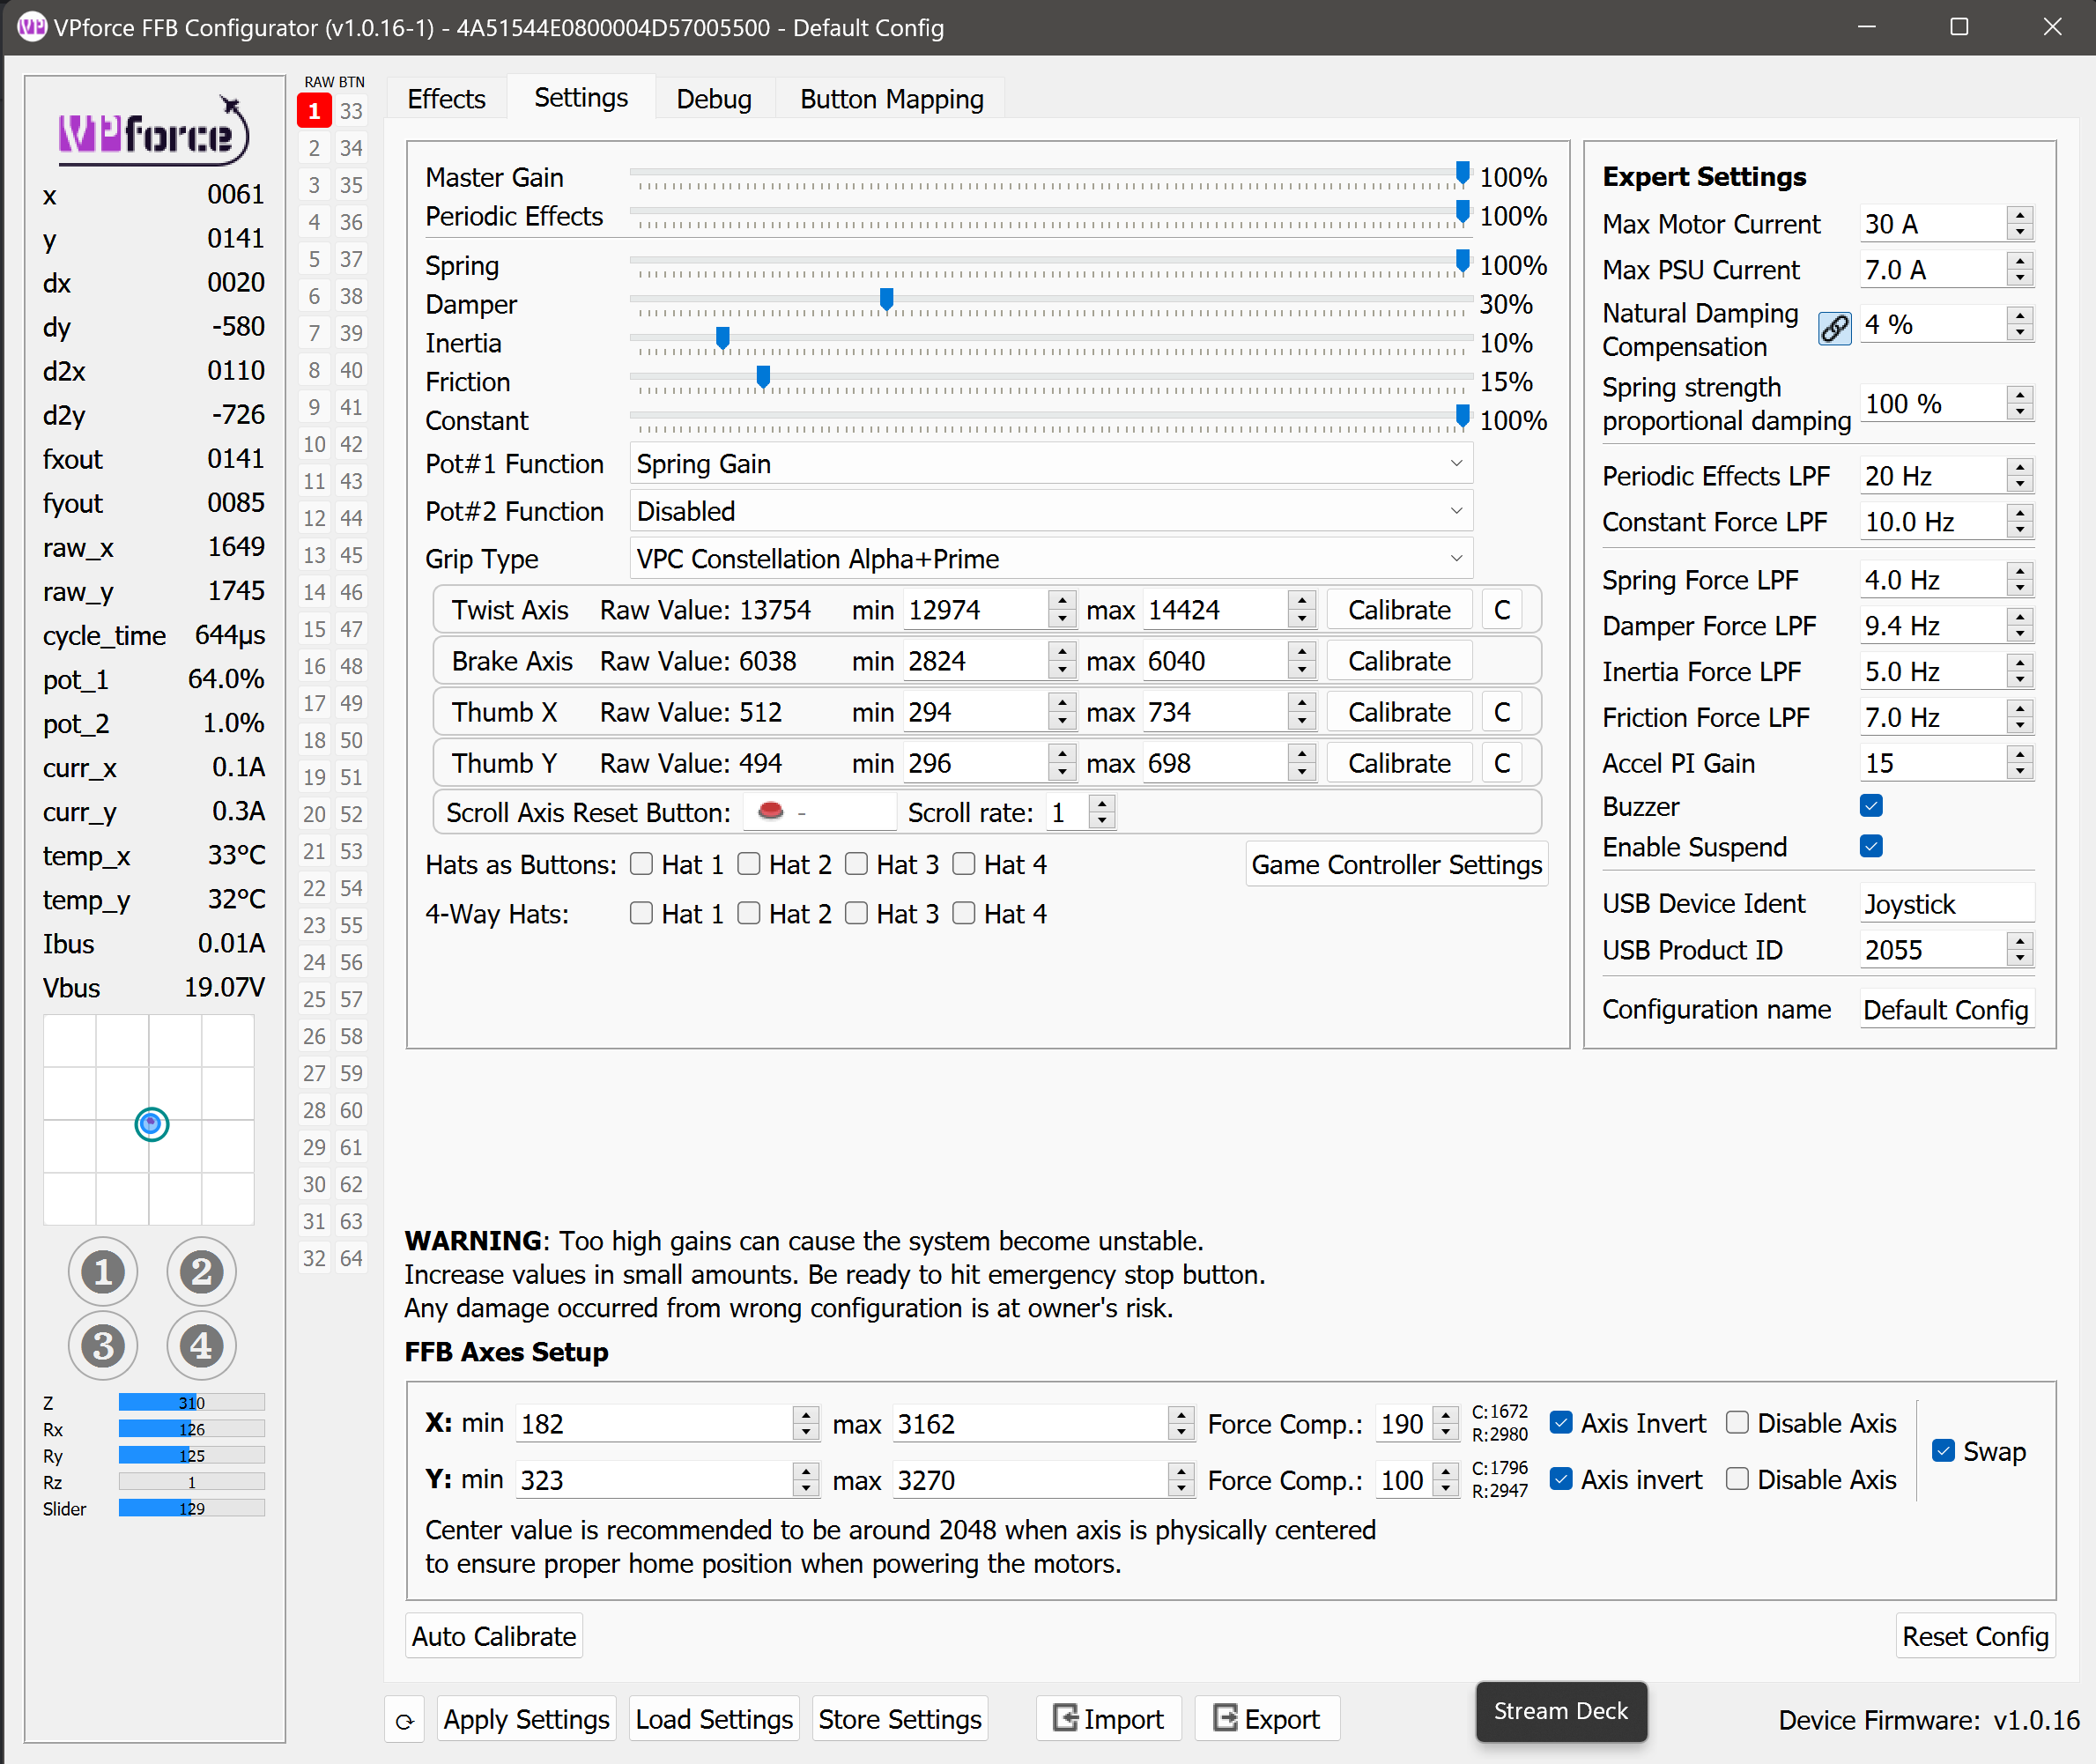Expand the Grip Type combo box
Viewport: 2096px width, 1764px height.
(x=1050, y=559)
